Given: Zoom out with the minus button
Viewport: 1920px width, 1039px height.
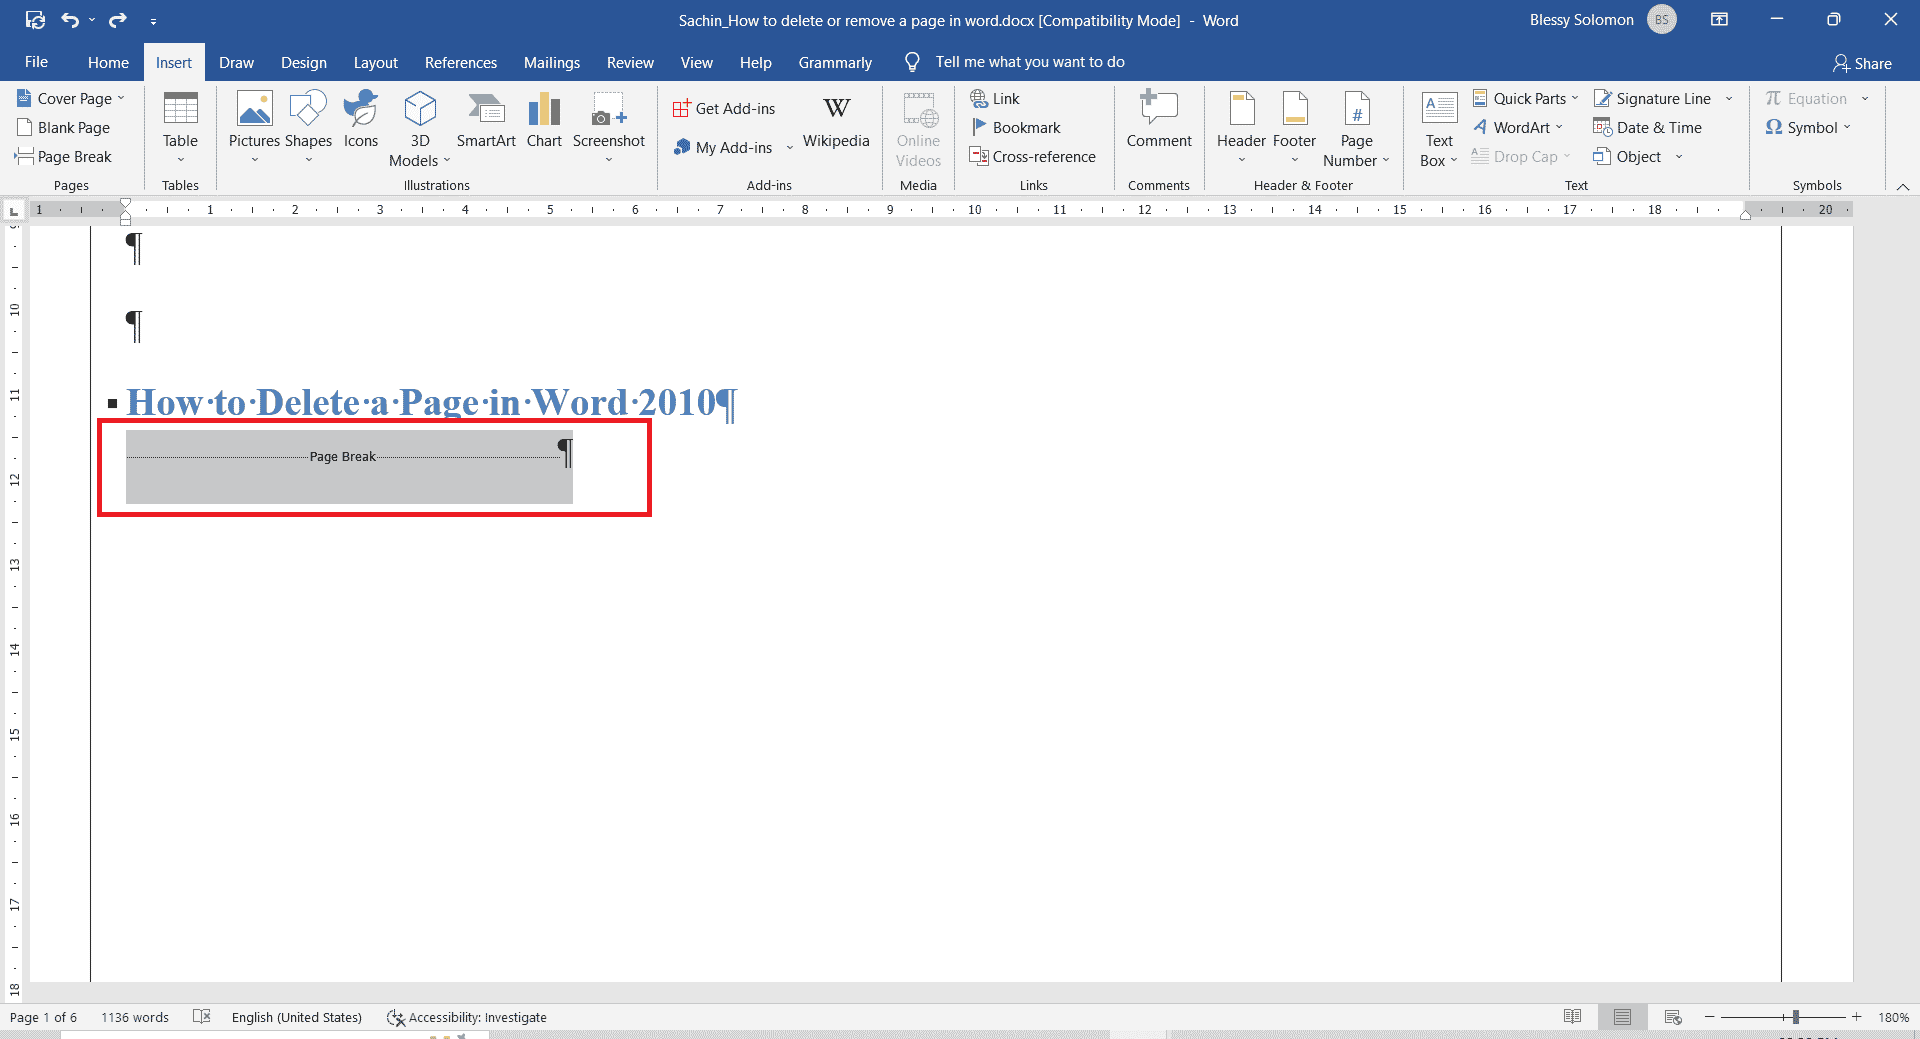Looking at the screenshot, I should [x=1710, y=1017].
